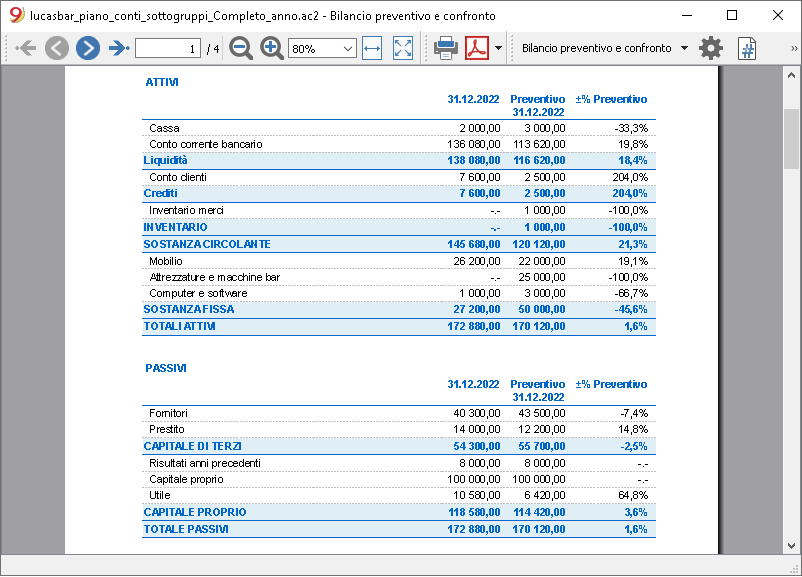802x577 pixels.
Task: Click the page numbering hash icon
Action: [x=747, y=49]
